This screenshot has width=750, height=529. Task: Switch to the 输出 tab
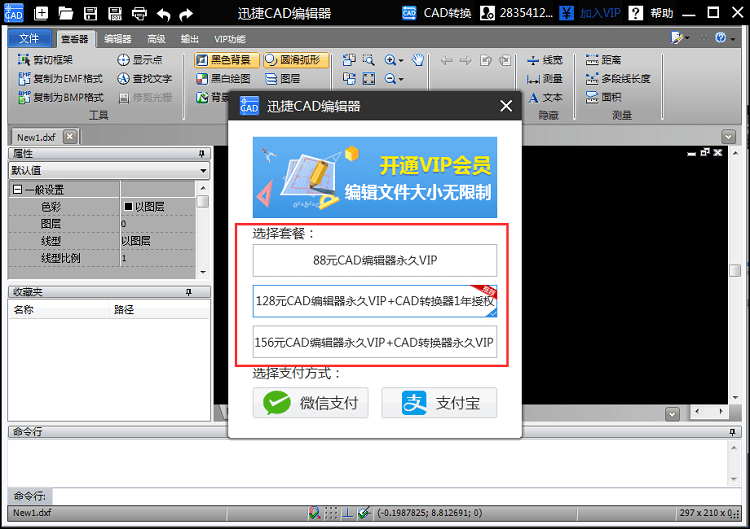[x=189, y=39]
